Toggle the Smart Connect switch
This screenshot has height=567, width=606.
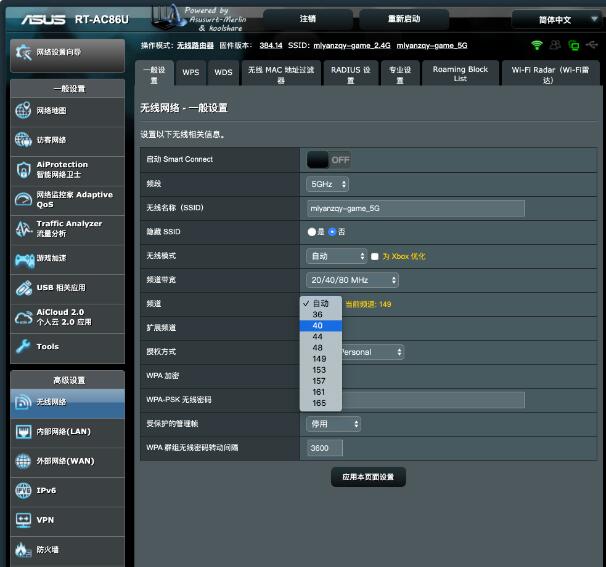(x=328, y=159)
